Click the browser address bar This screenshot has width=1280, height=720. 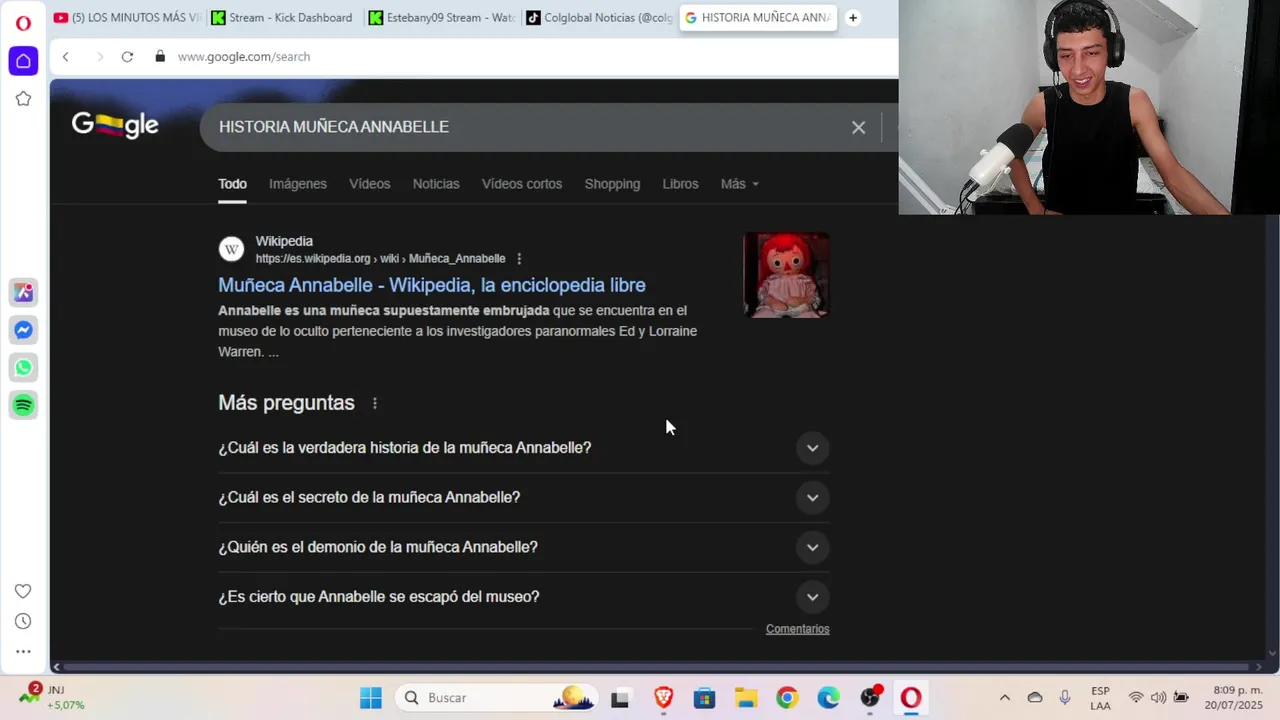point(530,57)
